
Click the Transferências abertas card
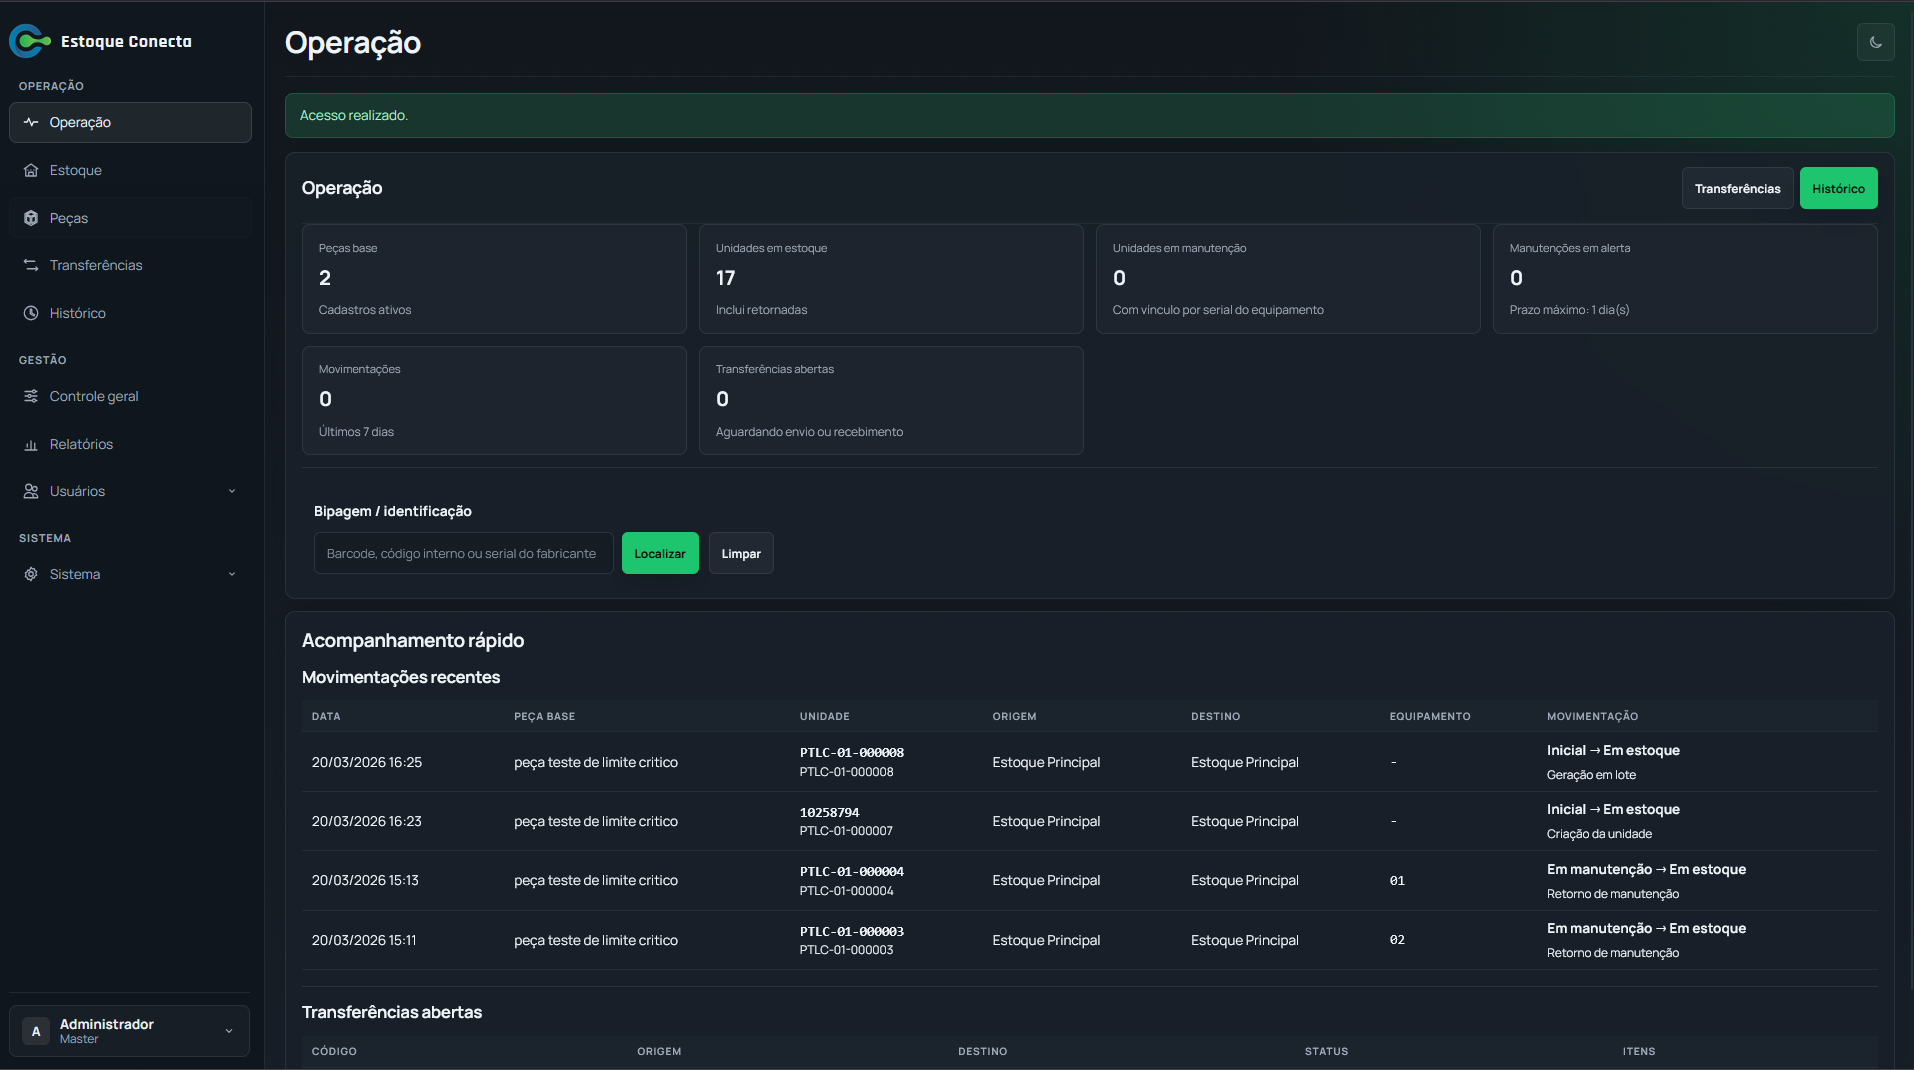coord(891,400)
